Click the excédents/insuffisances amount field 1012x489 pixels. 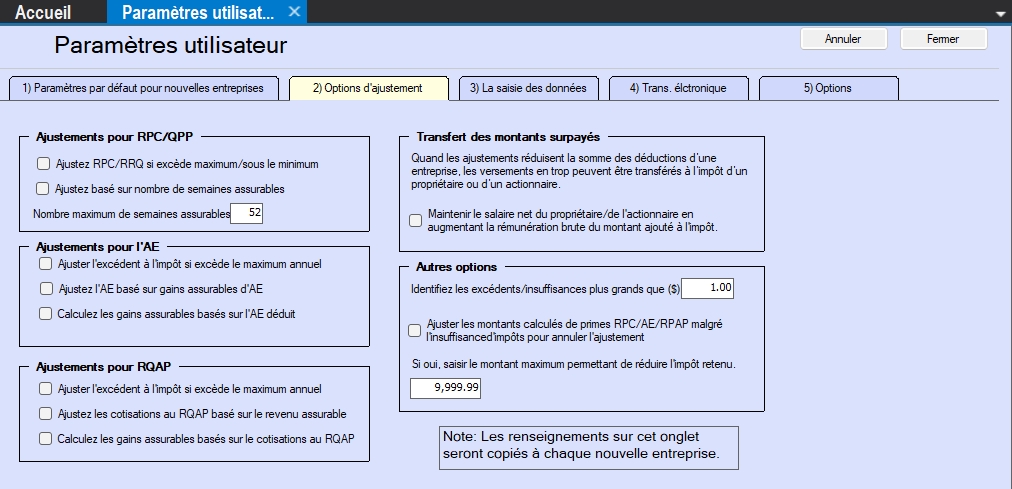coord(707,288)
